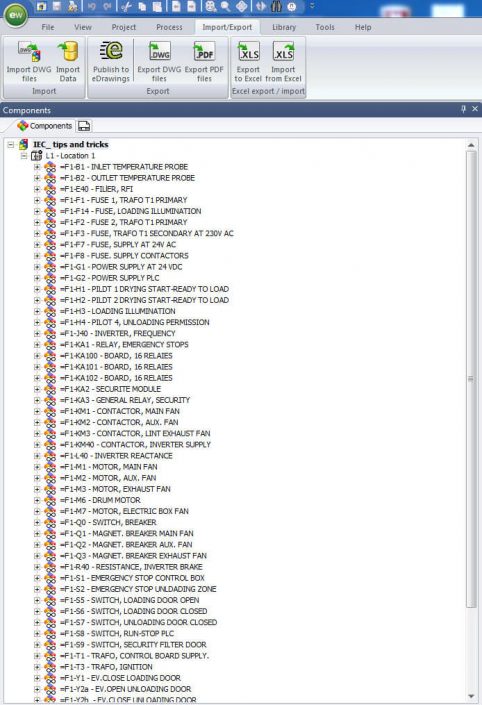
Task: Choose Export PDF files
Action: [x=204, y=62]
